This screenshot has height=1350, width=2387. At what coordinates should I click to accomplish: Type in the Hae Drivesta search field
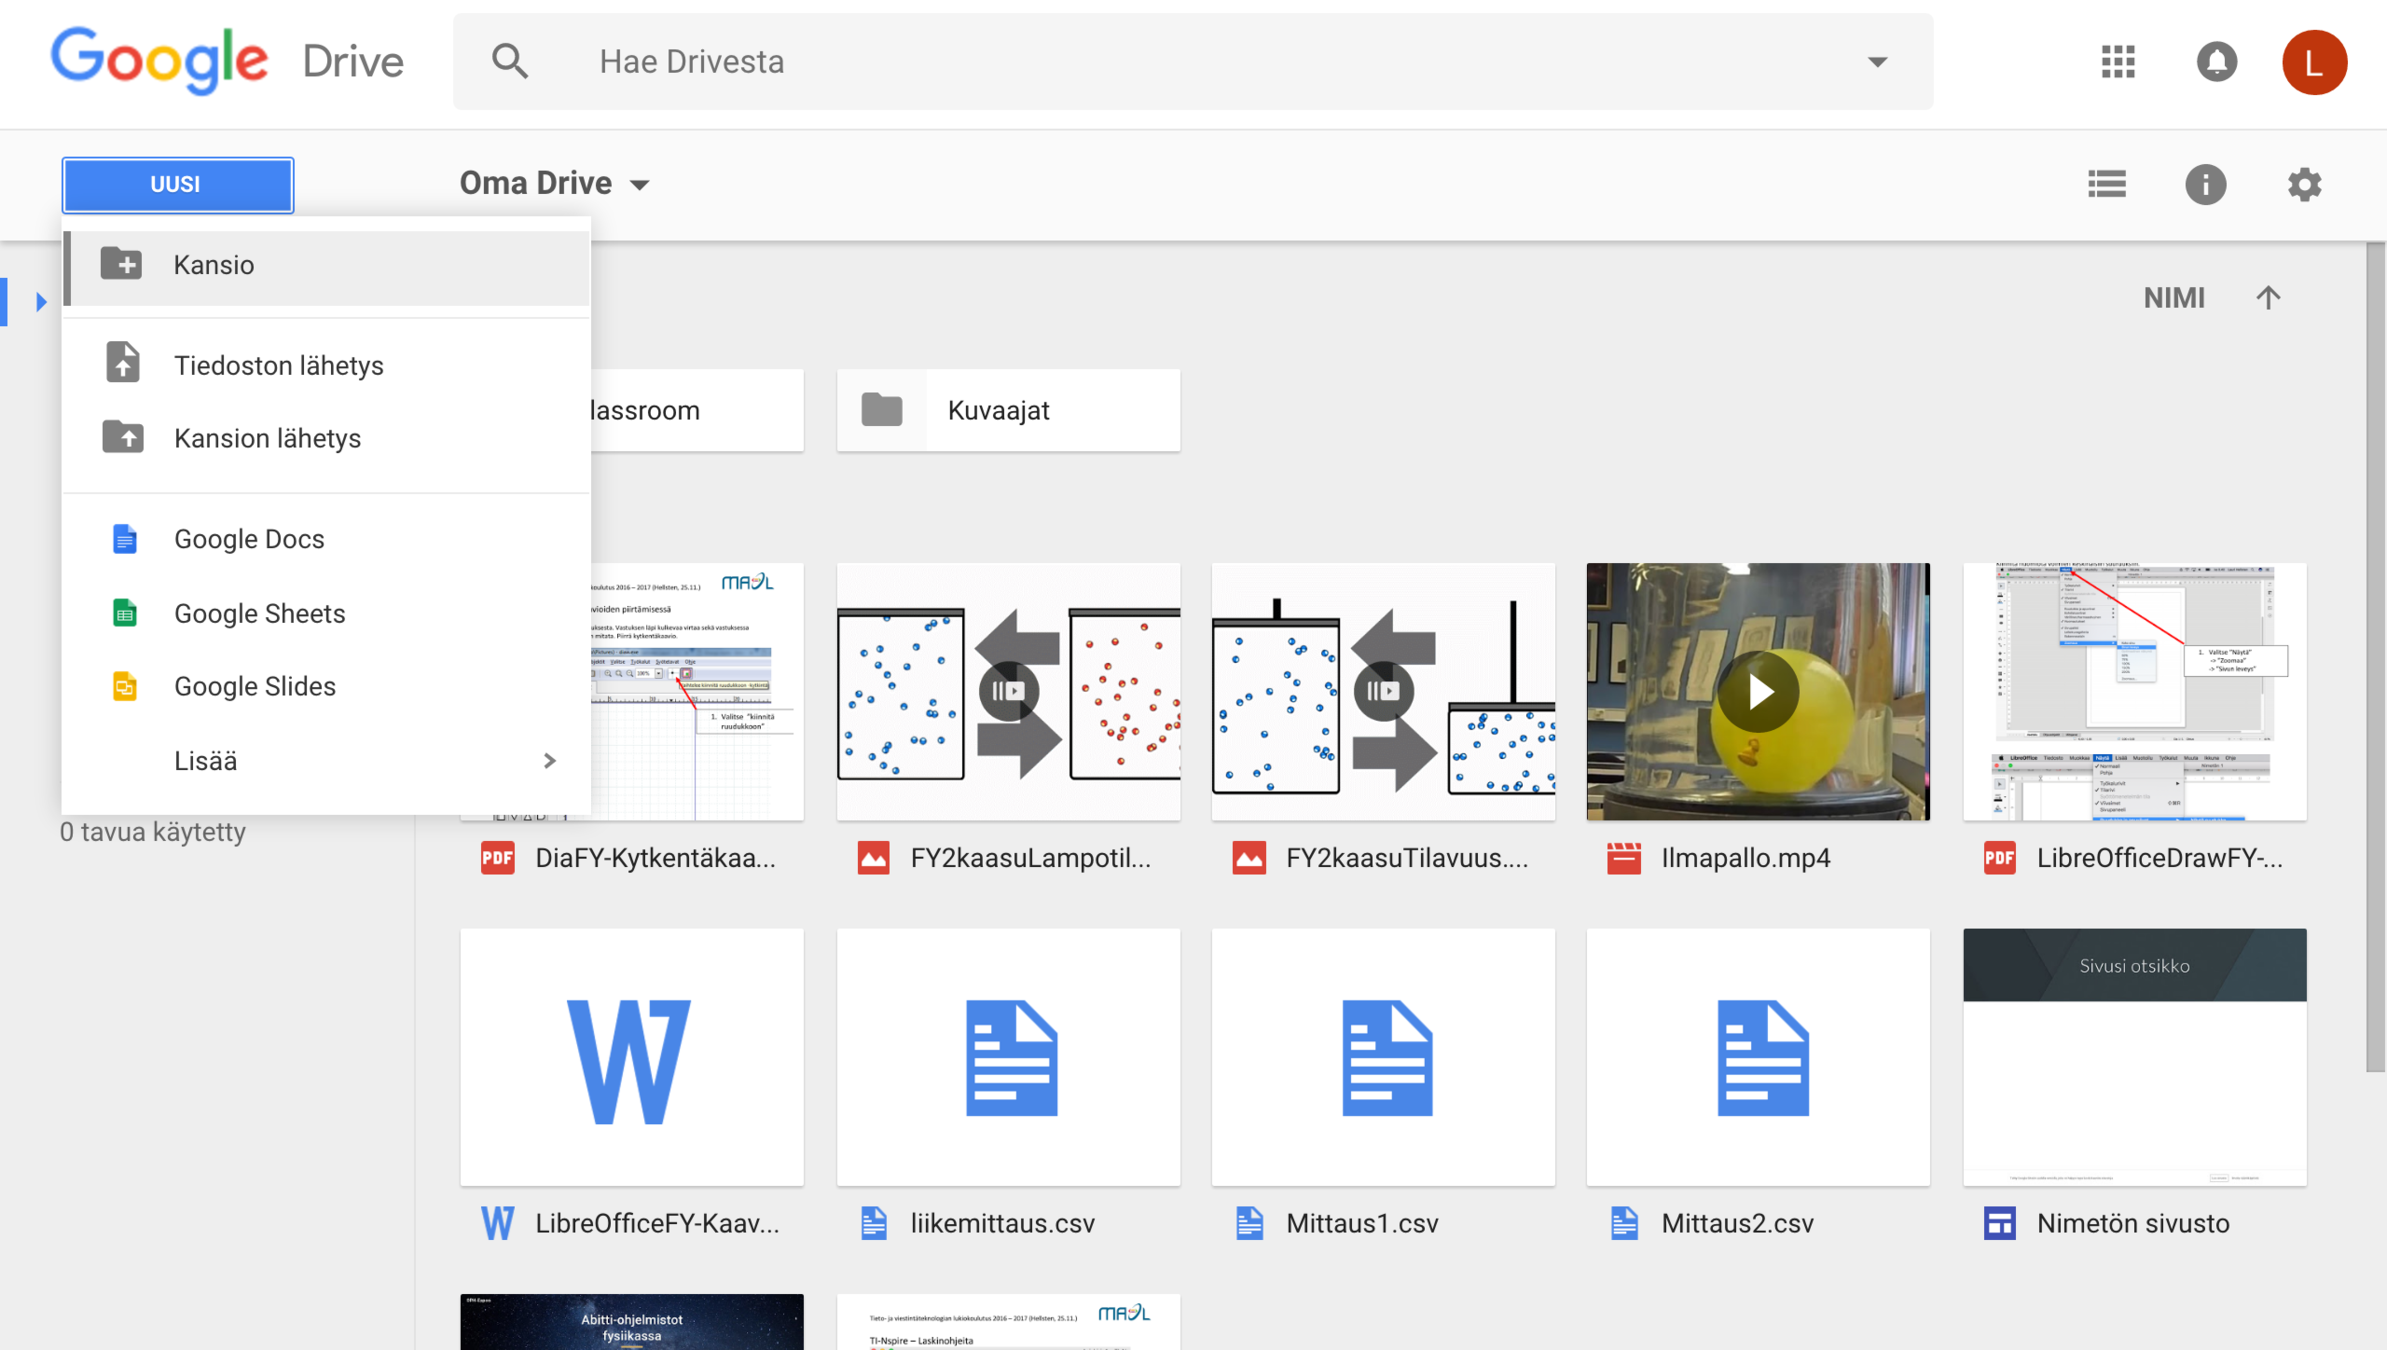1150,62
